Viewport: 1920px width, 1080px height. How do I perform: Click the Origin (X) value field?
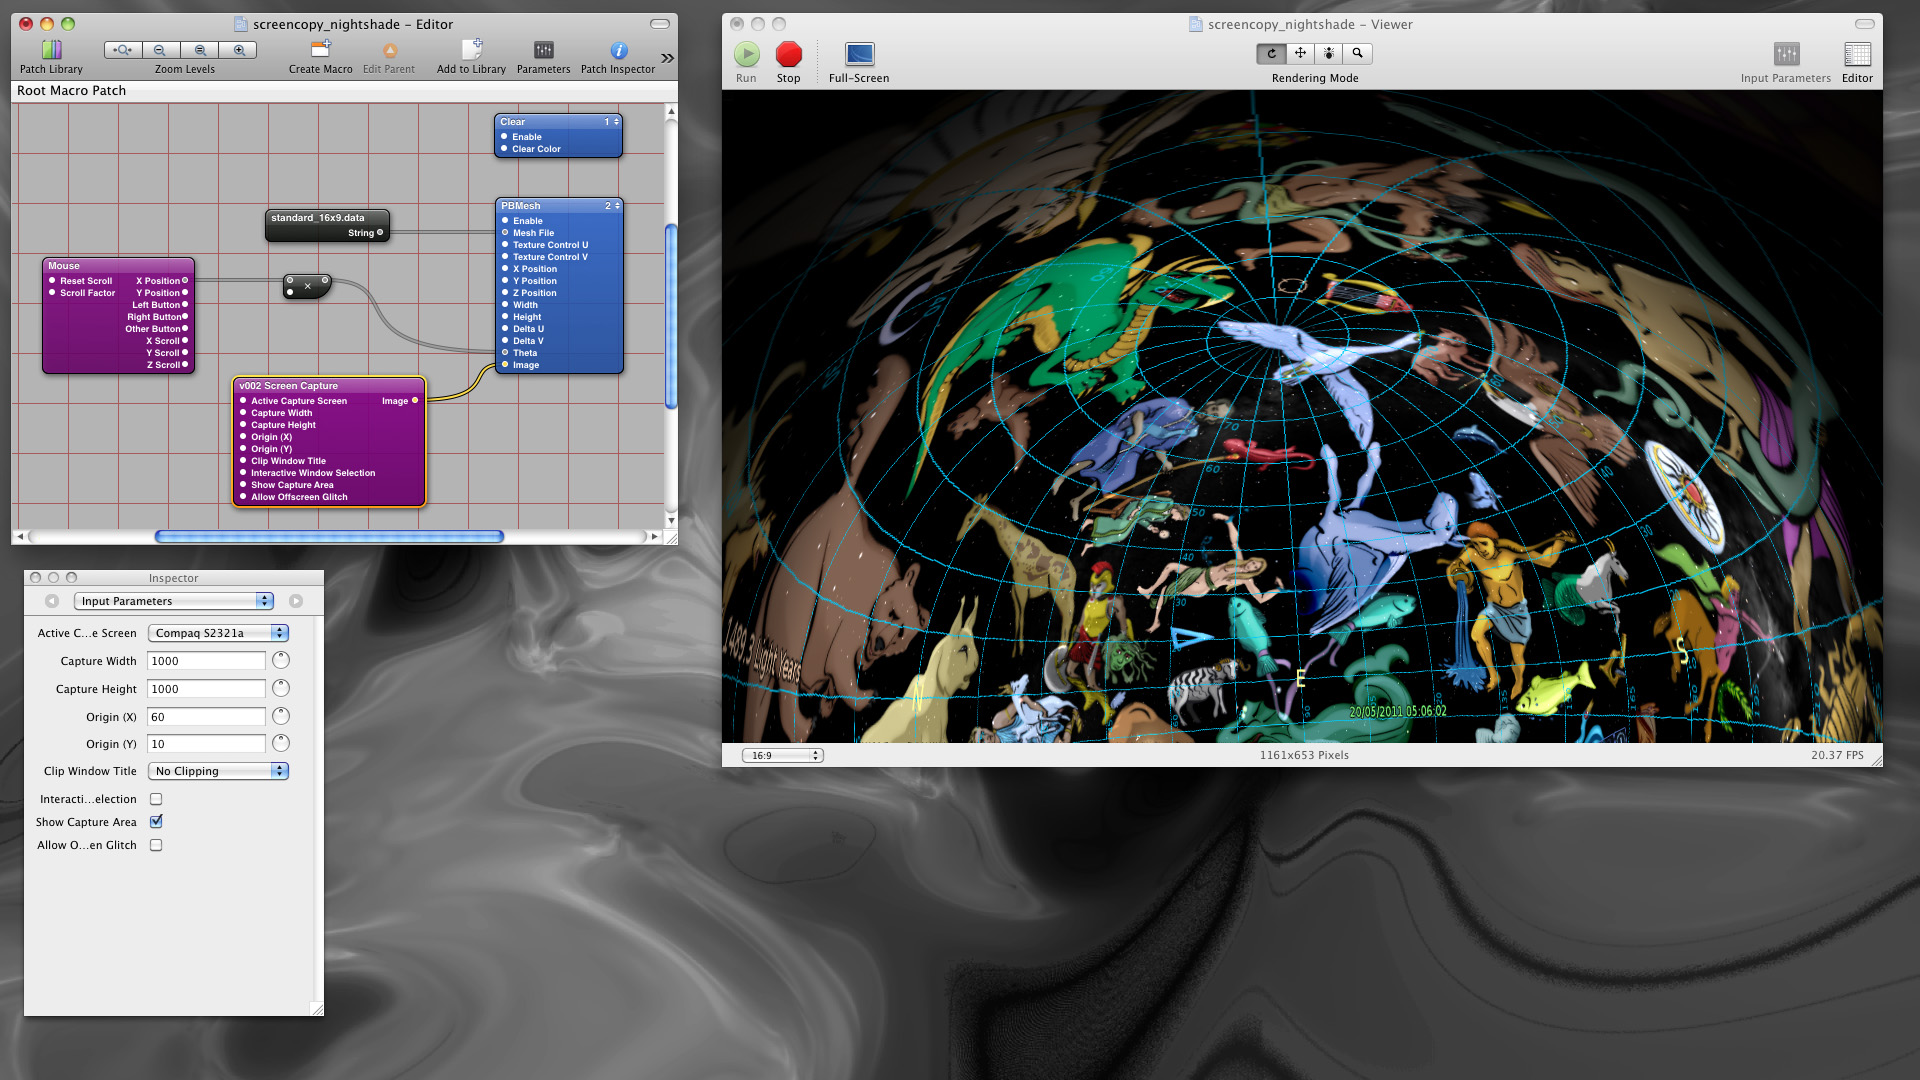point(206,717)
